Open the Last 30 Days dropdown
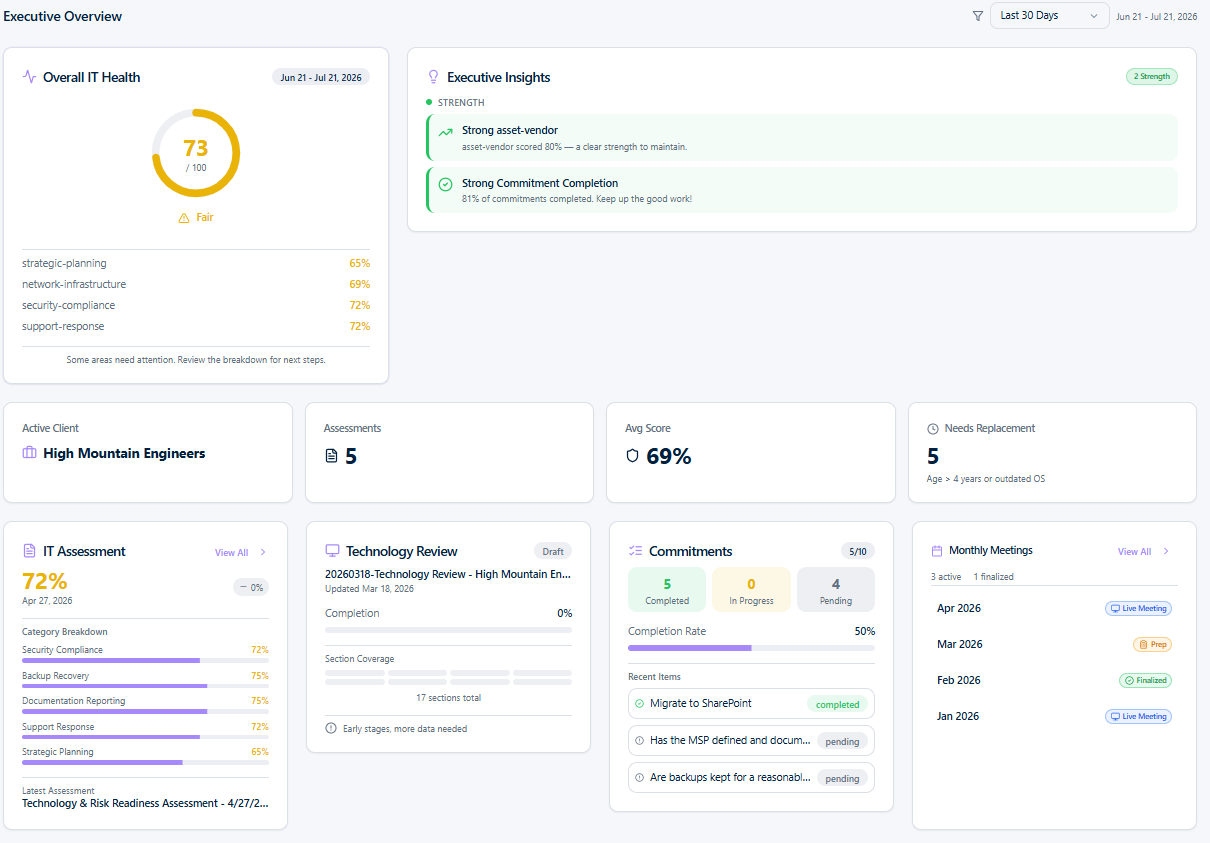Image resolution: width=1210 pixels, height=843 pixels. tap(1049, 16)
